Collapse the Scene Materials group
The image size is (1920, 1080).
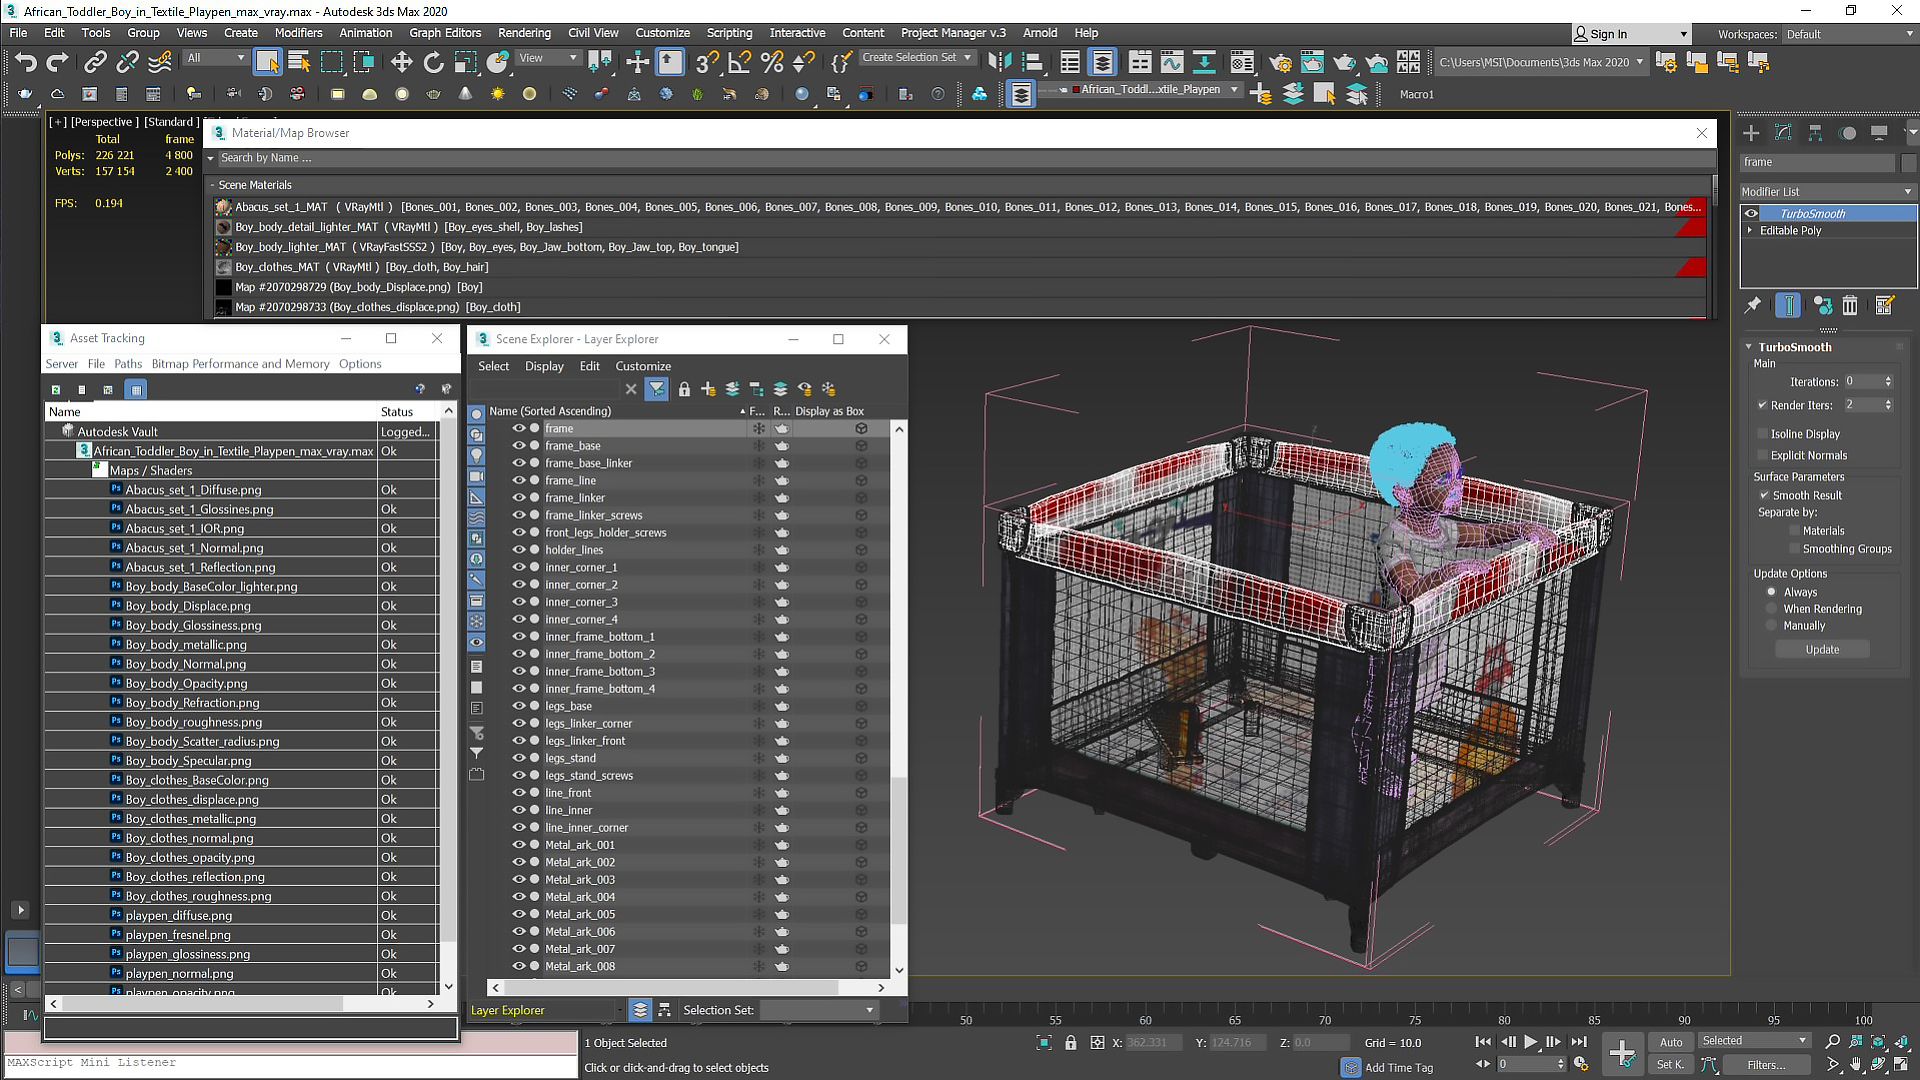point(213,185)
